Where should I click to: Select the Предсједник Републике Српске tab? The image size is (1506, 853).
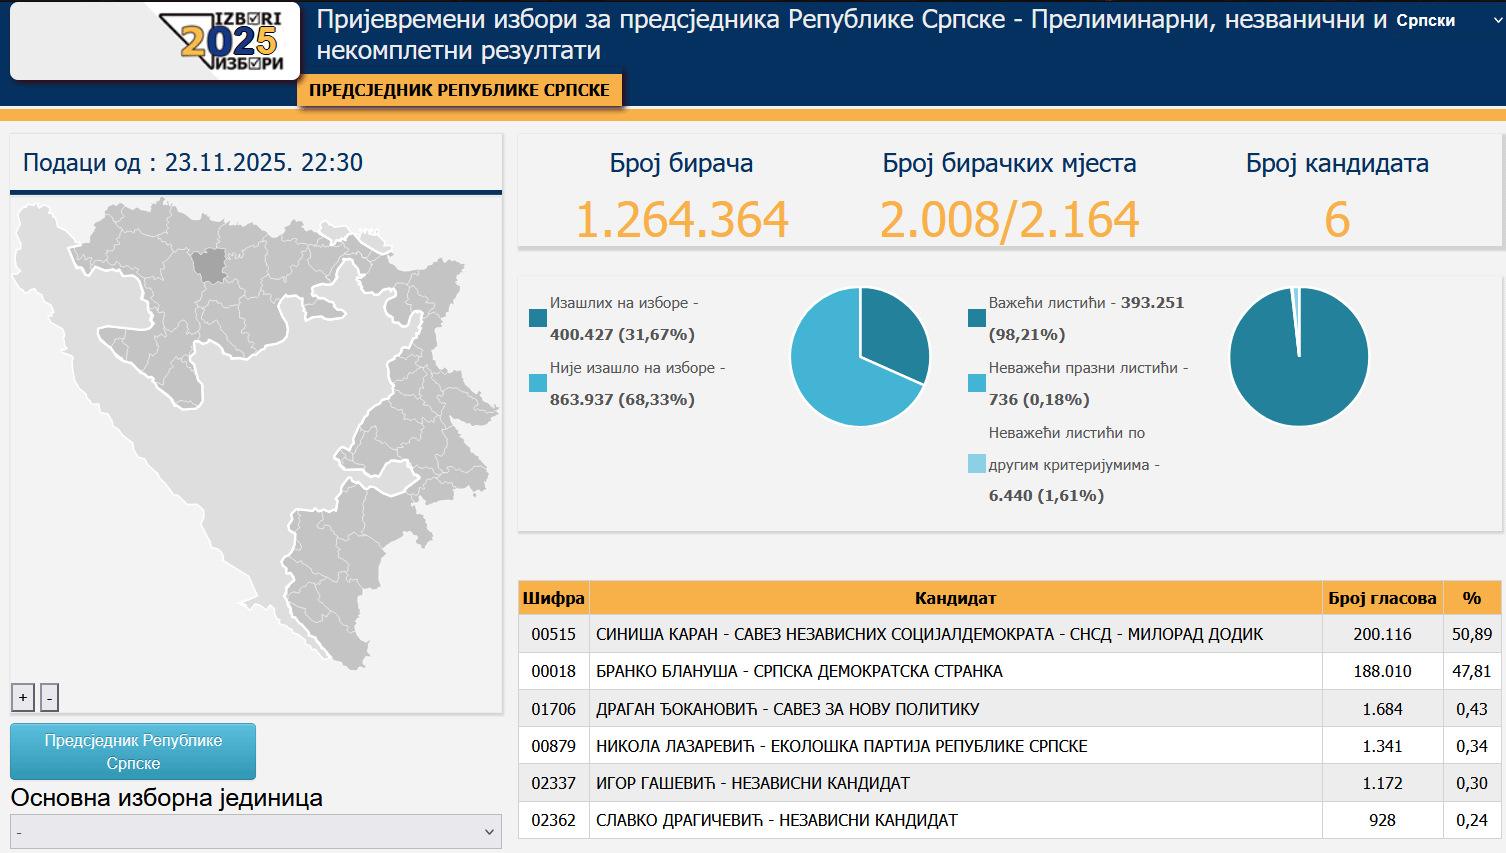click(x=459, y=90)
